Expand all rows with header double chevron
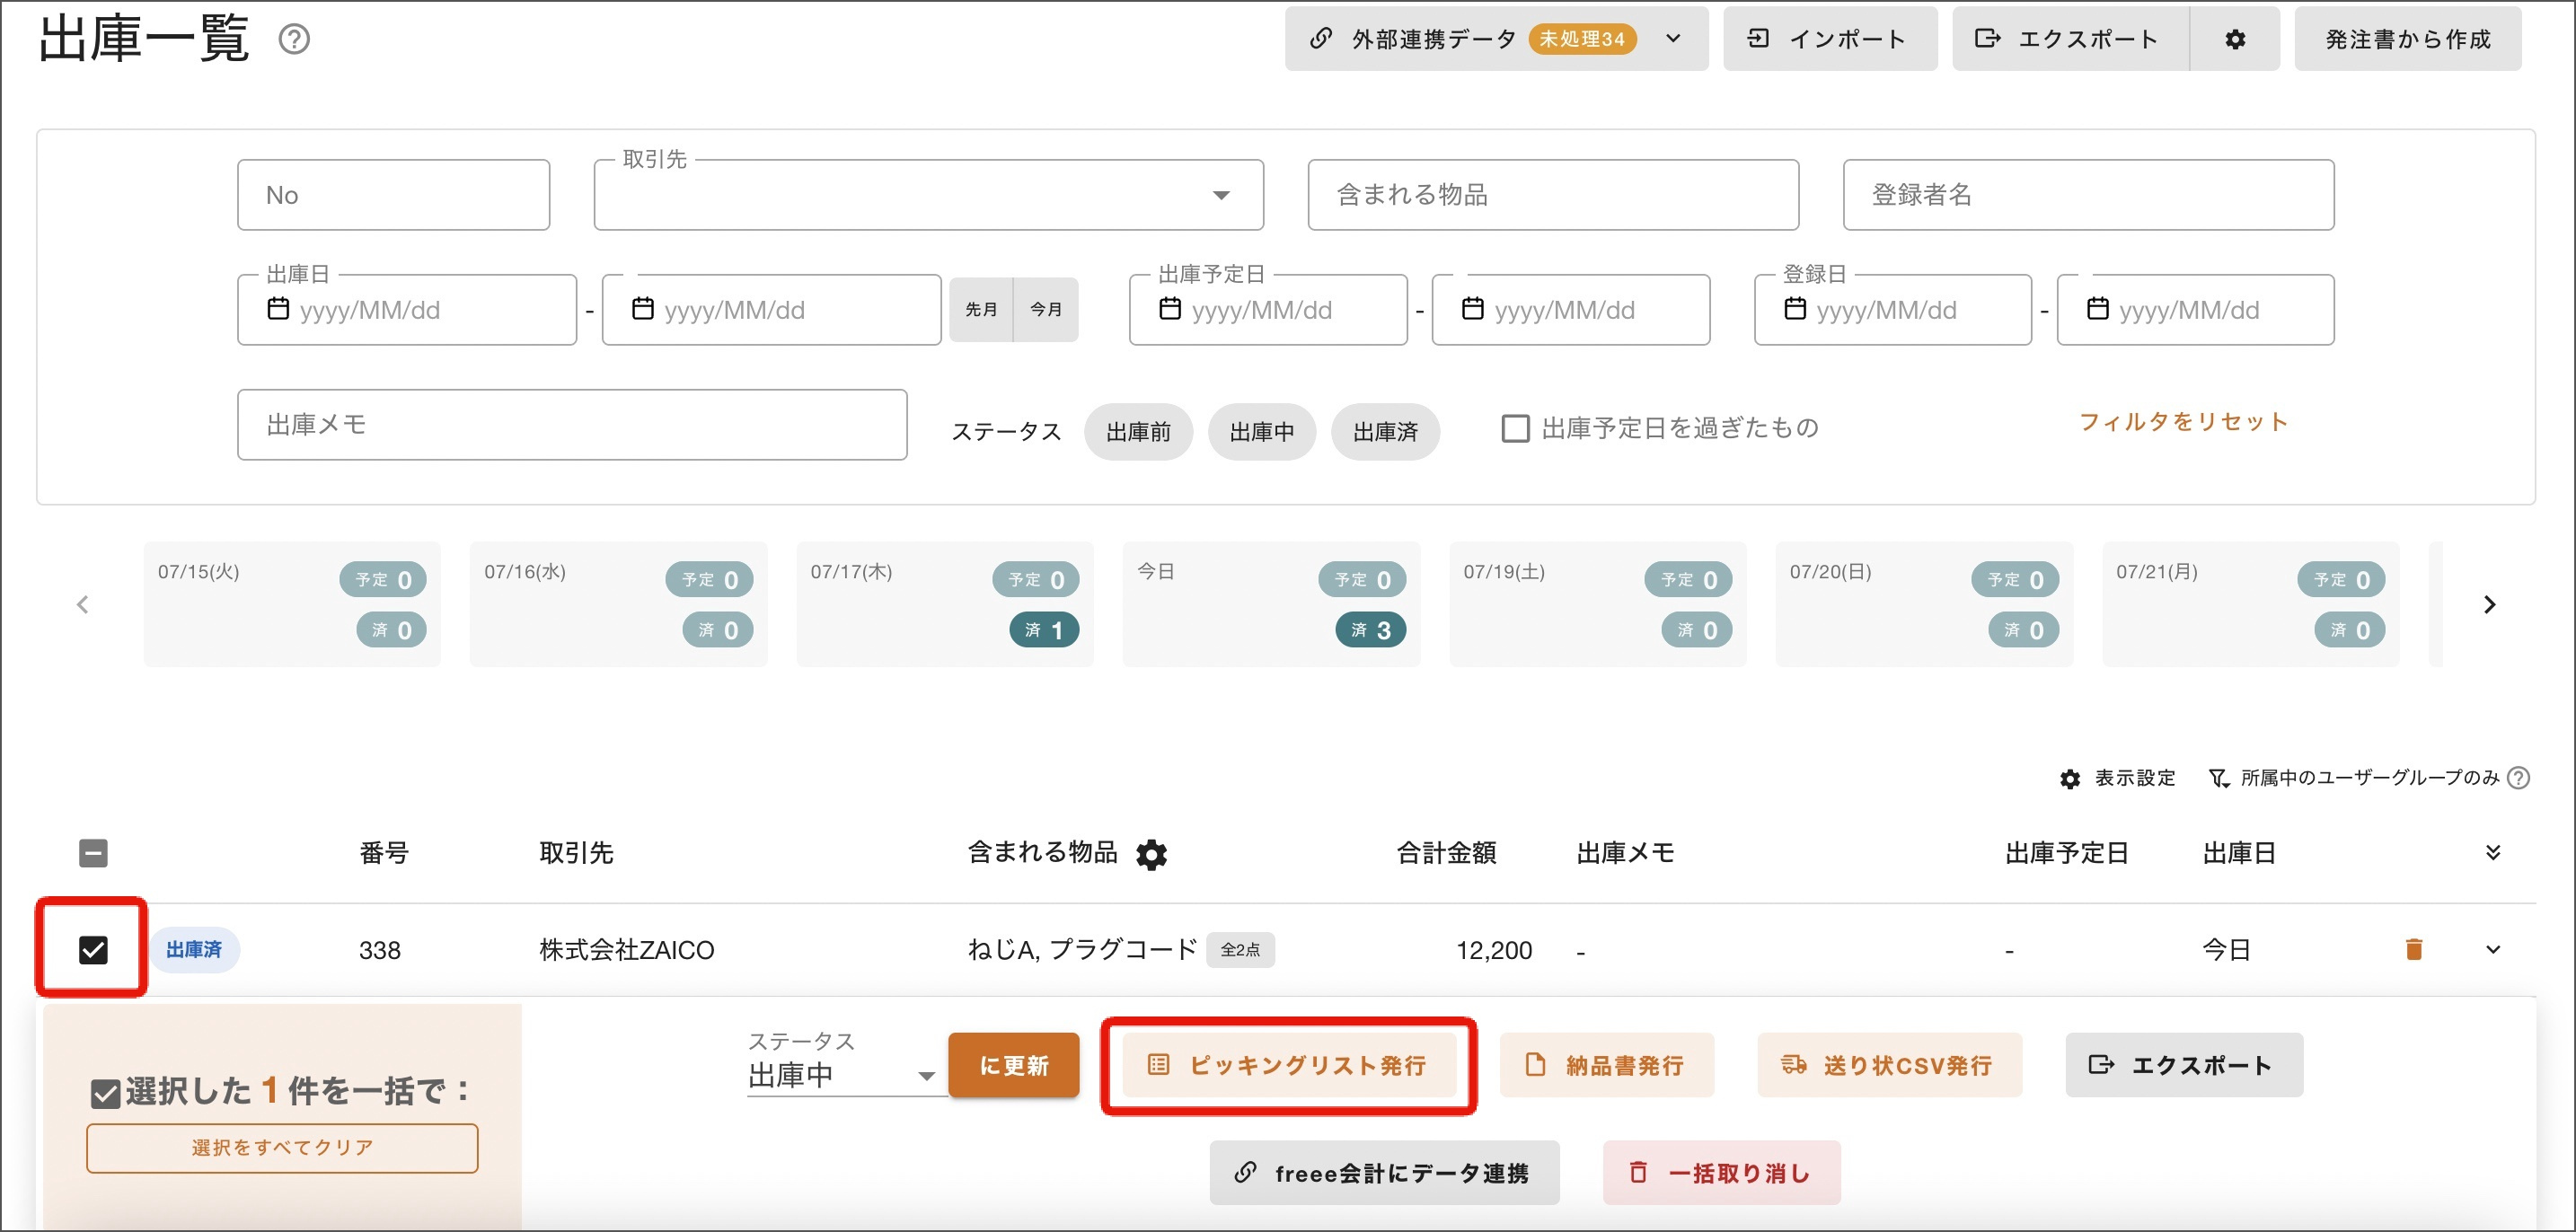The height and width of the screenshot is (1232, 2576). [x=2492, y=853]
